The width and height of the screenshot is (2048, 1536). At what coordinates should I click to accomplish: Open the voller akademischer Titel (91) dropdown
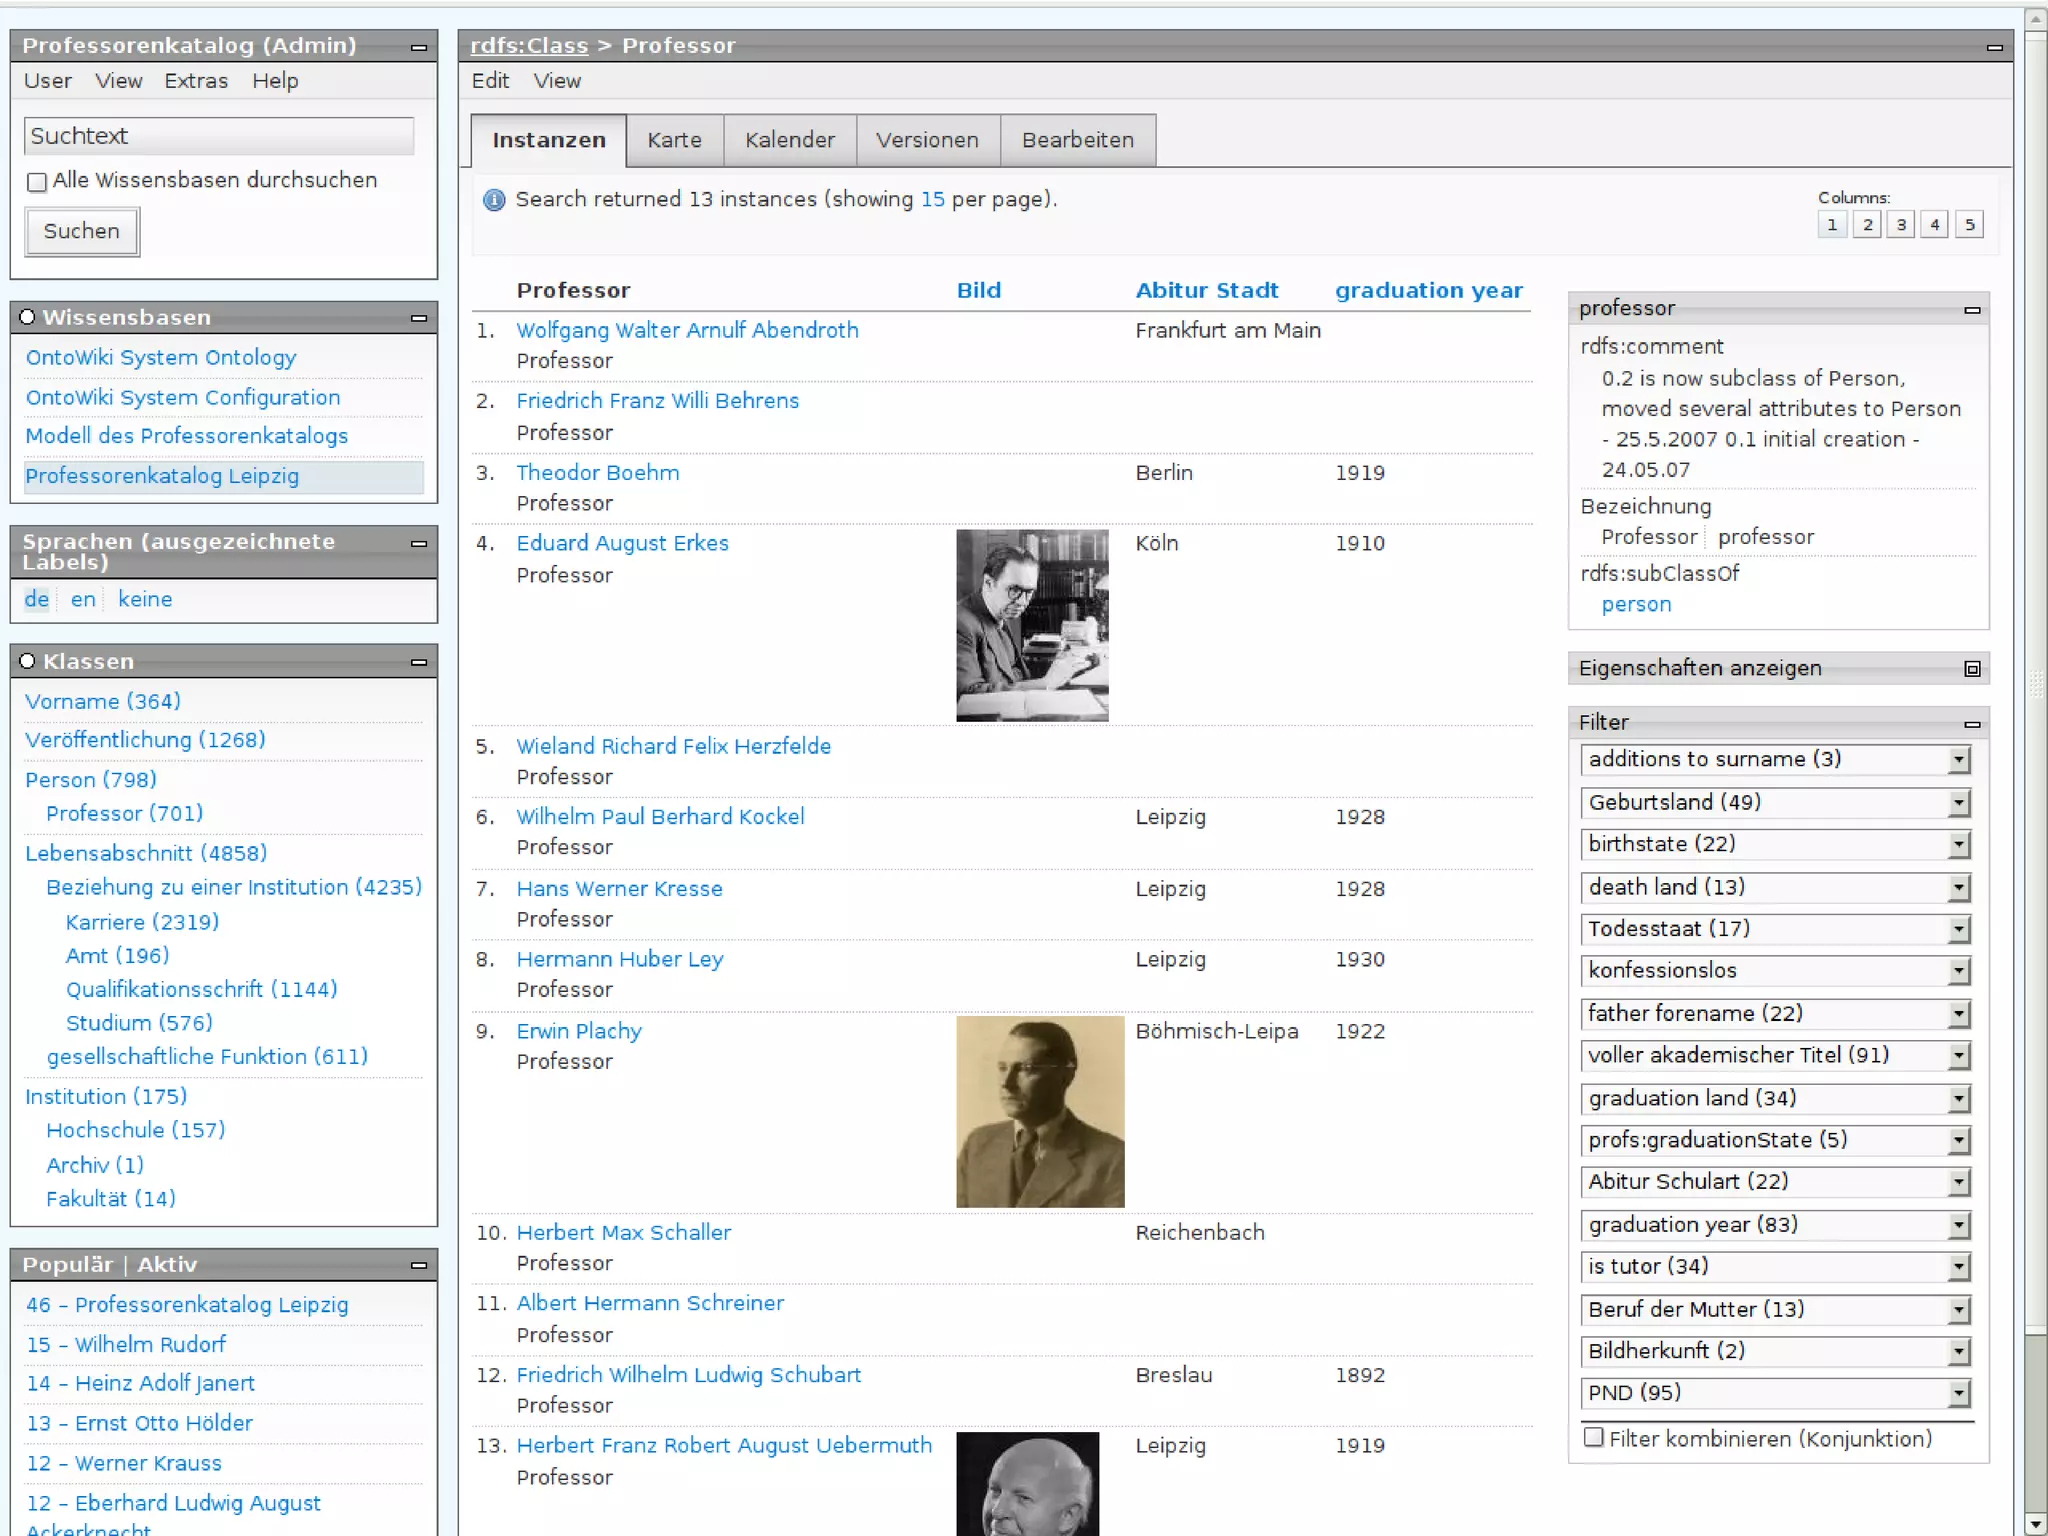pos(1775,1056)
